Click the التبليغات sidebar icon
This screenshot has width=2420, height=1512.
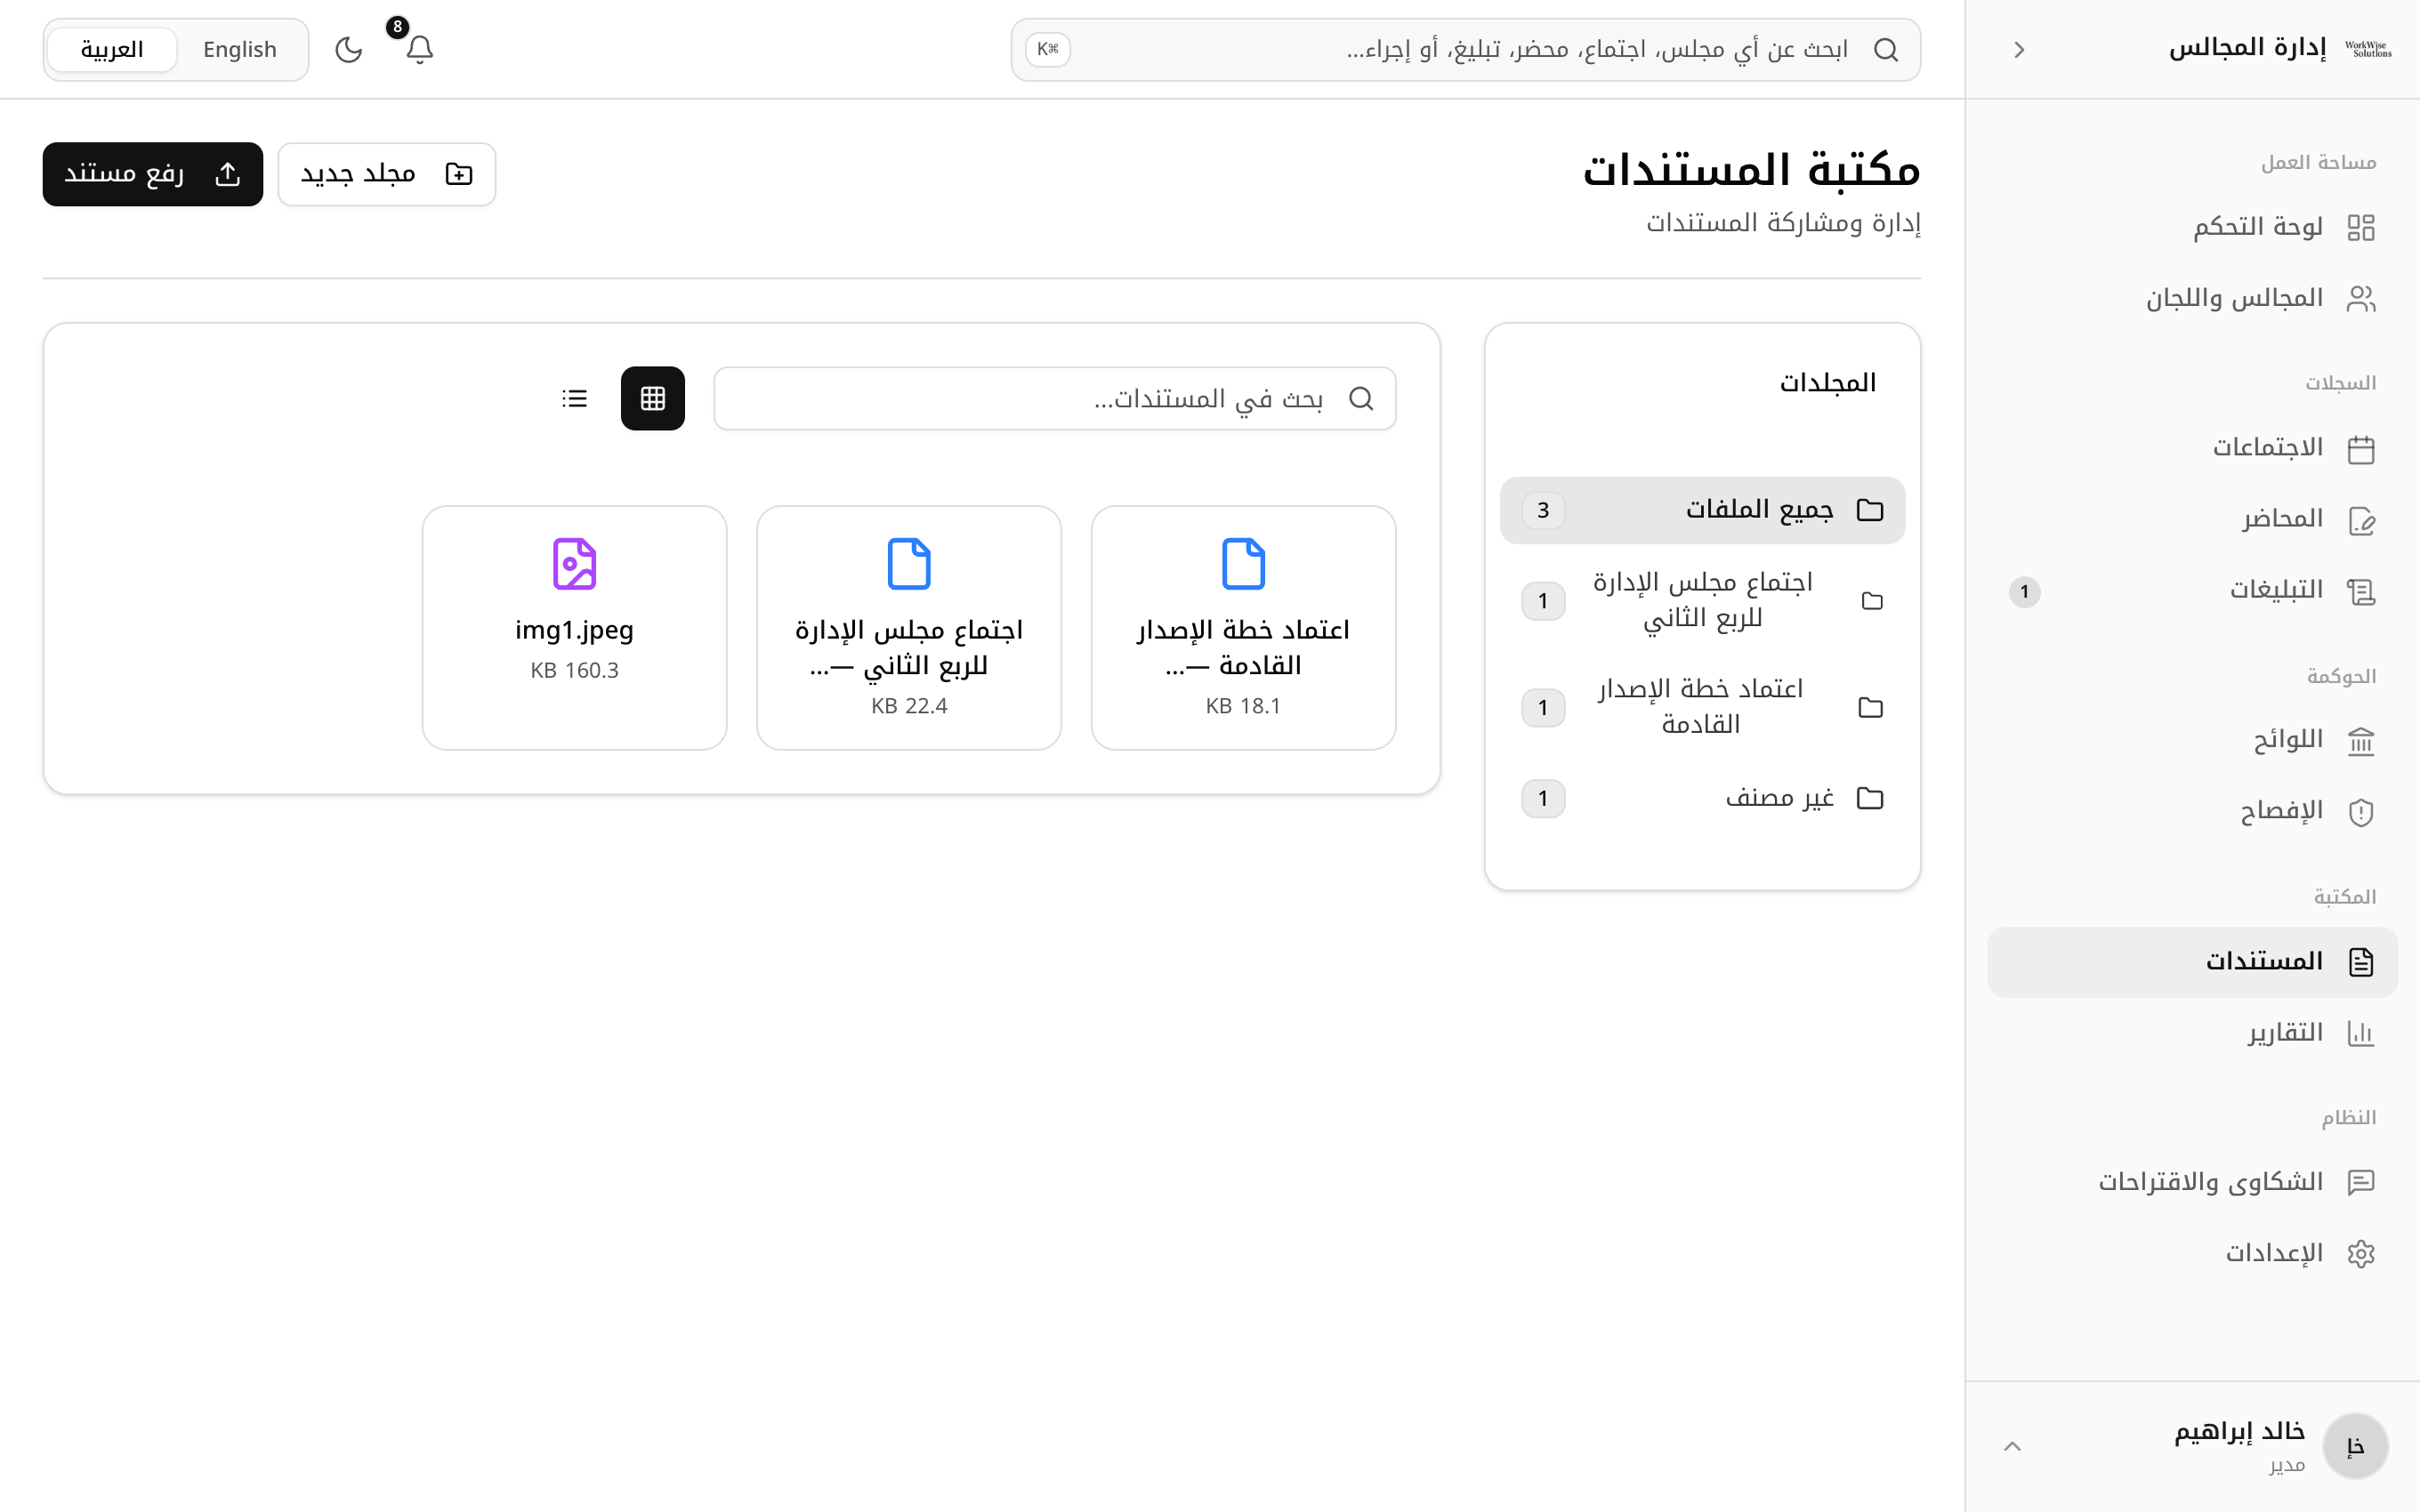coord(2361,591)
